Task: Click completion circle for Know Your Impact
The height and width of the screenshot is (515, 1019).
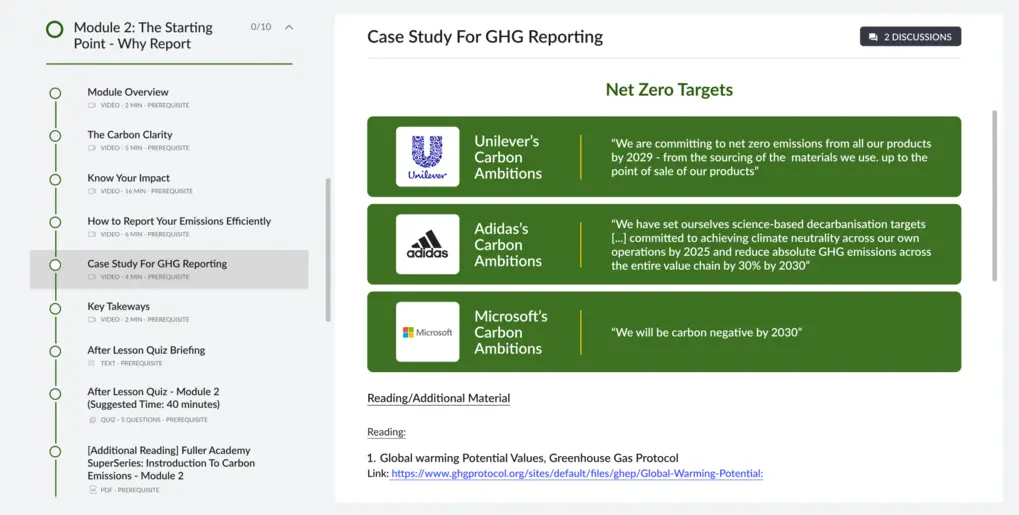Action: click(x=55, y=179)
